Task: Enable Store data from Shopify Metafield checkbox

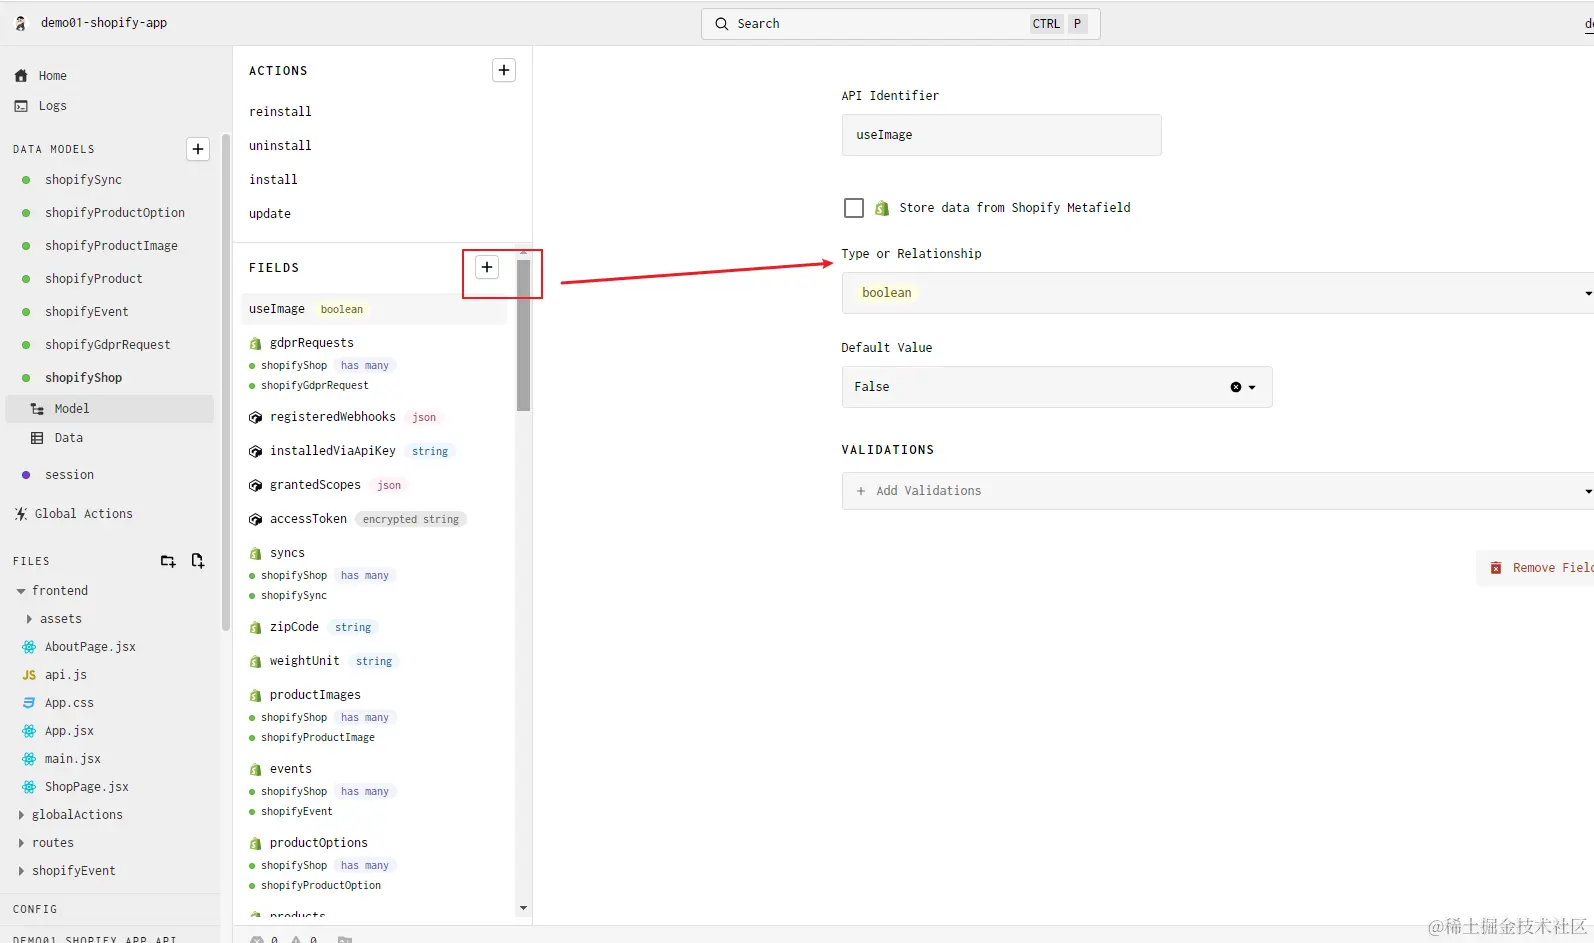Action: coord(854,208)
